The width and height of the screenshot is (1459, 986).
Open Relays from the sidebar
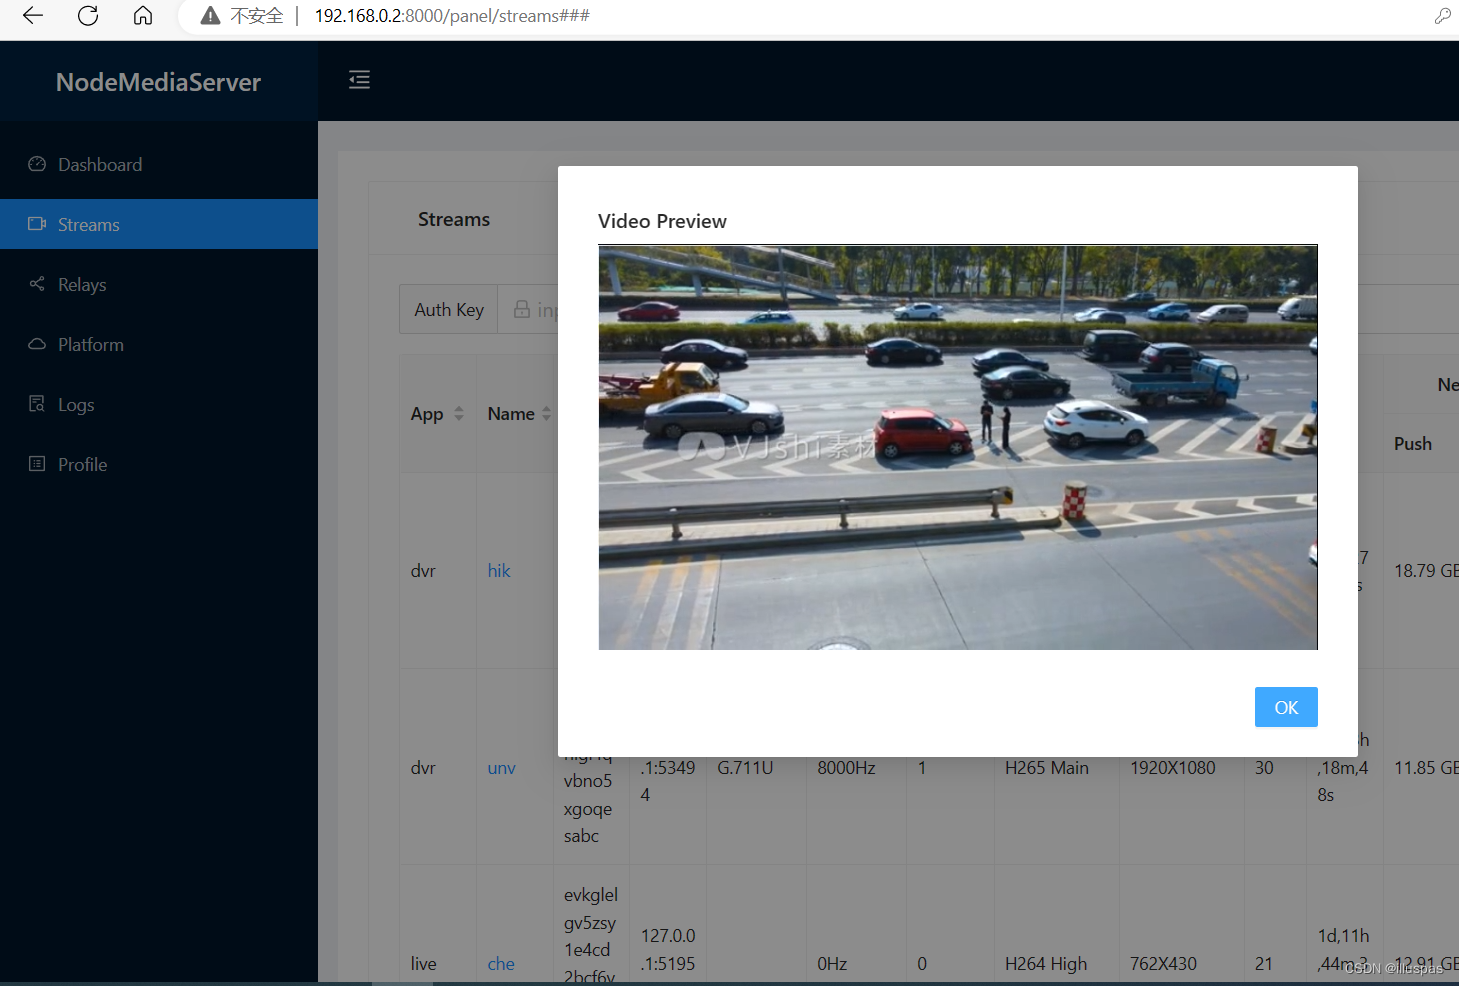[x=159, y=284]
